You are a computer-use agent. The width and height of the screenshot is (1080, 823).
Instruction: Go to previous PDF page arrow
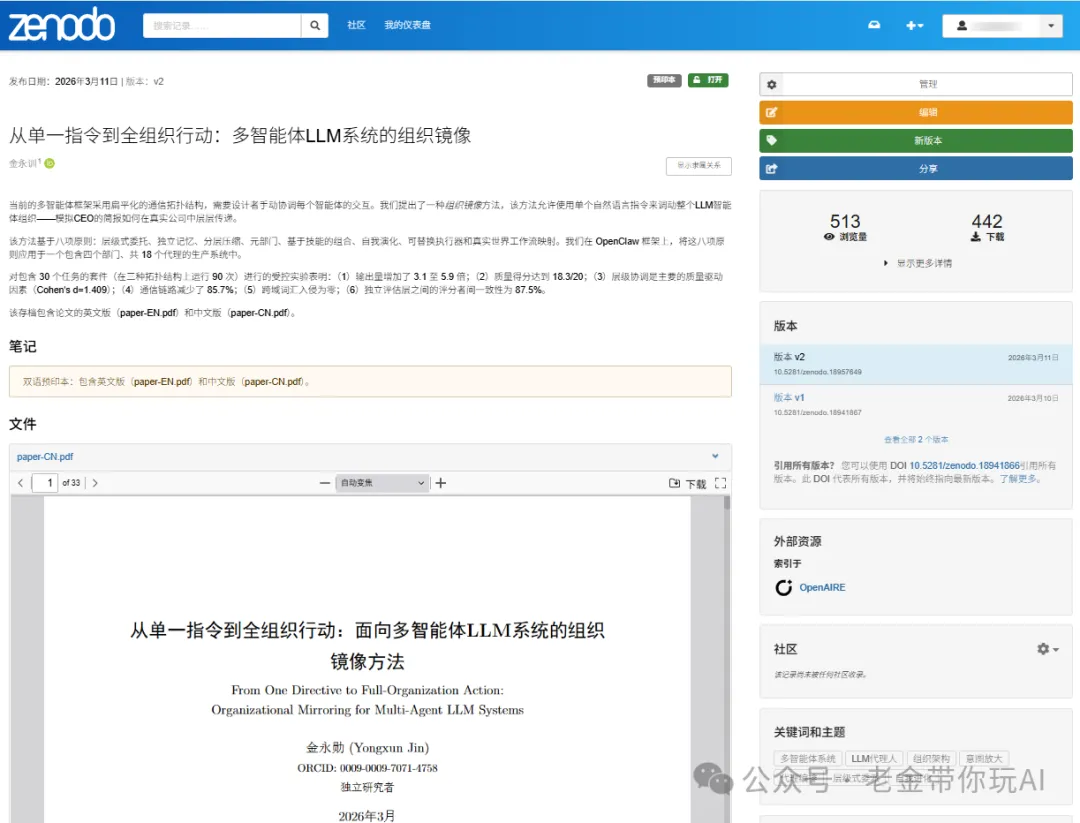[x=21, y=483]
